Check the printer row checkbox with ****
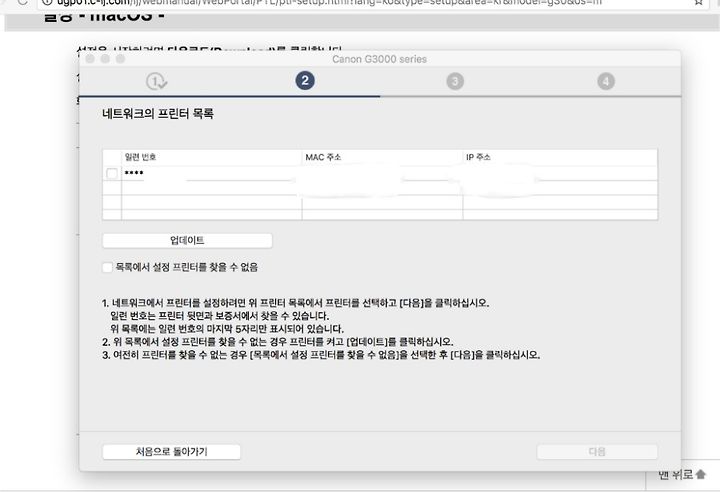The width and height of the screenshot is (720, 492). (x=112, y=173)
